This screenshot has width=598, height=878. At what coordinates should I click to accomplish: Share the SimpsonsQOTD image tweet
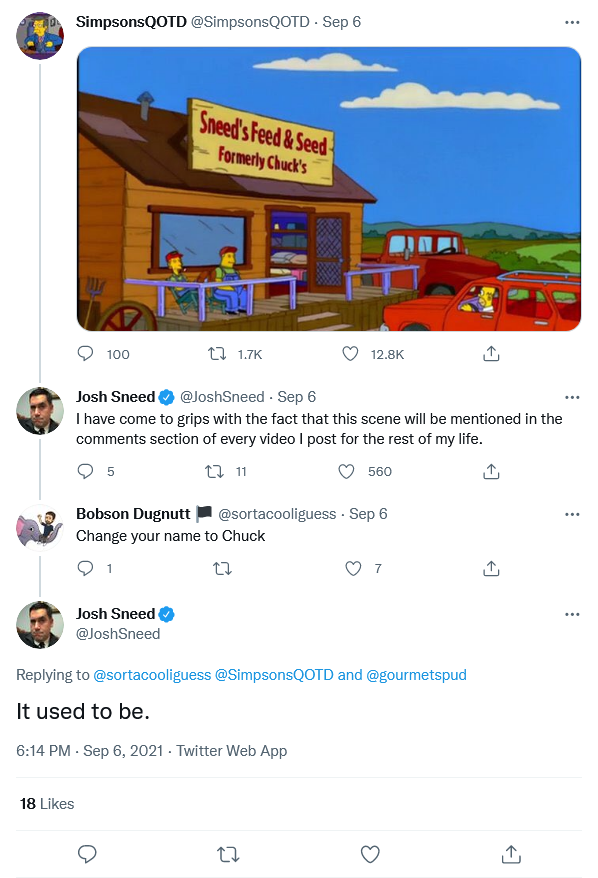coord(491,353)
